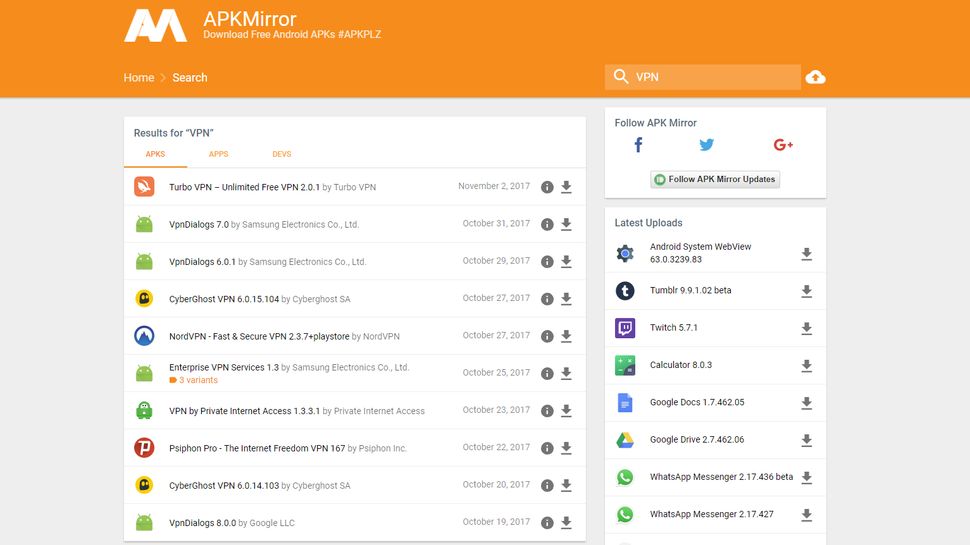Show info for NordVPN 2.3.7+playstore
This screenshot has height=545, width=970.
click(x=547, y=336)
